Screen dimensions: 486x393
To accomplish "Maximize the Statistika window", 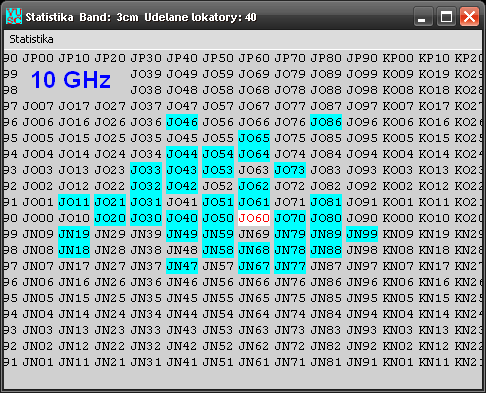I will coord(446,16).
